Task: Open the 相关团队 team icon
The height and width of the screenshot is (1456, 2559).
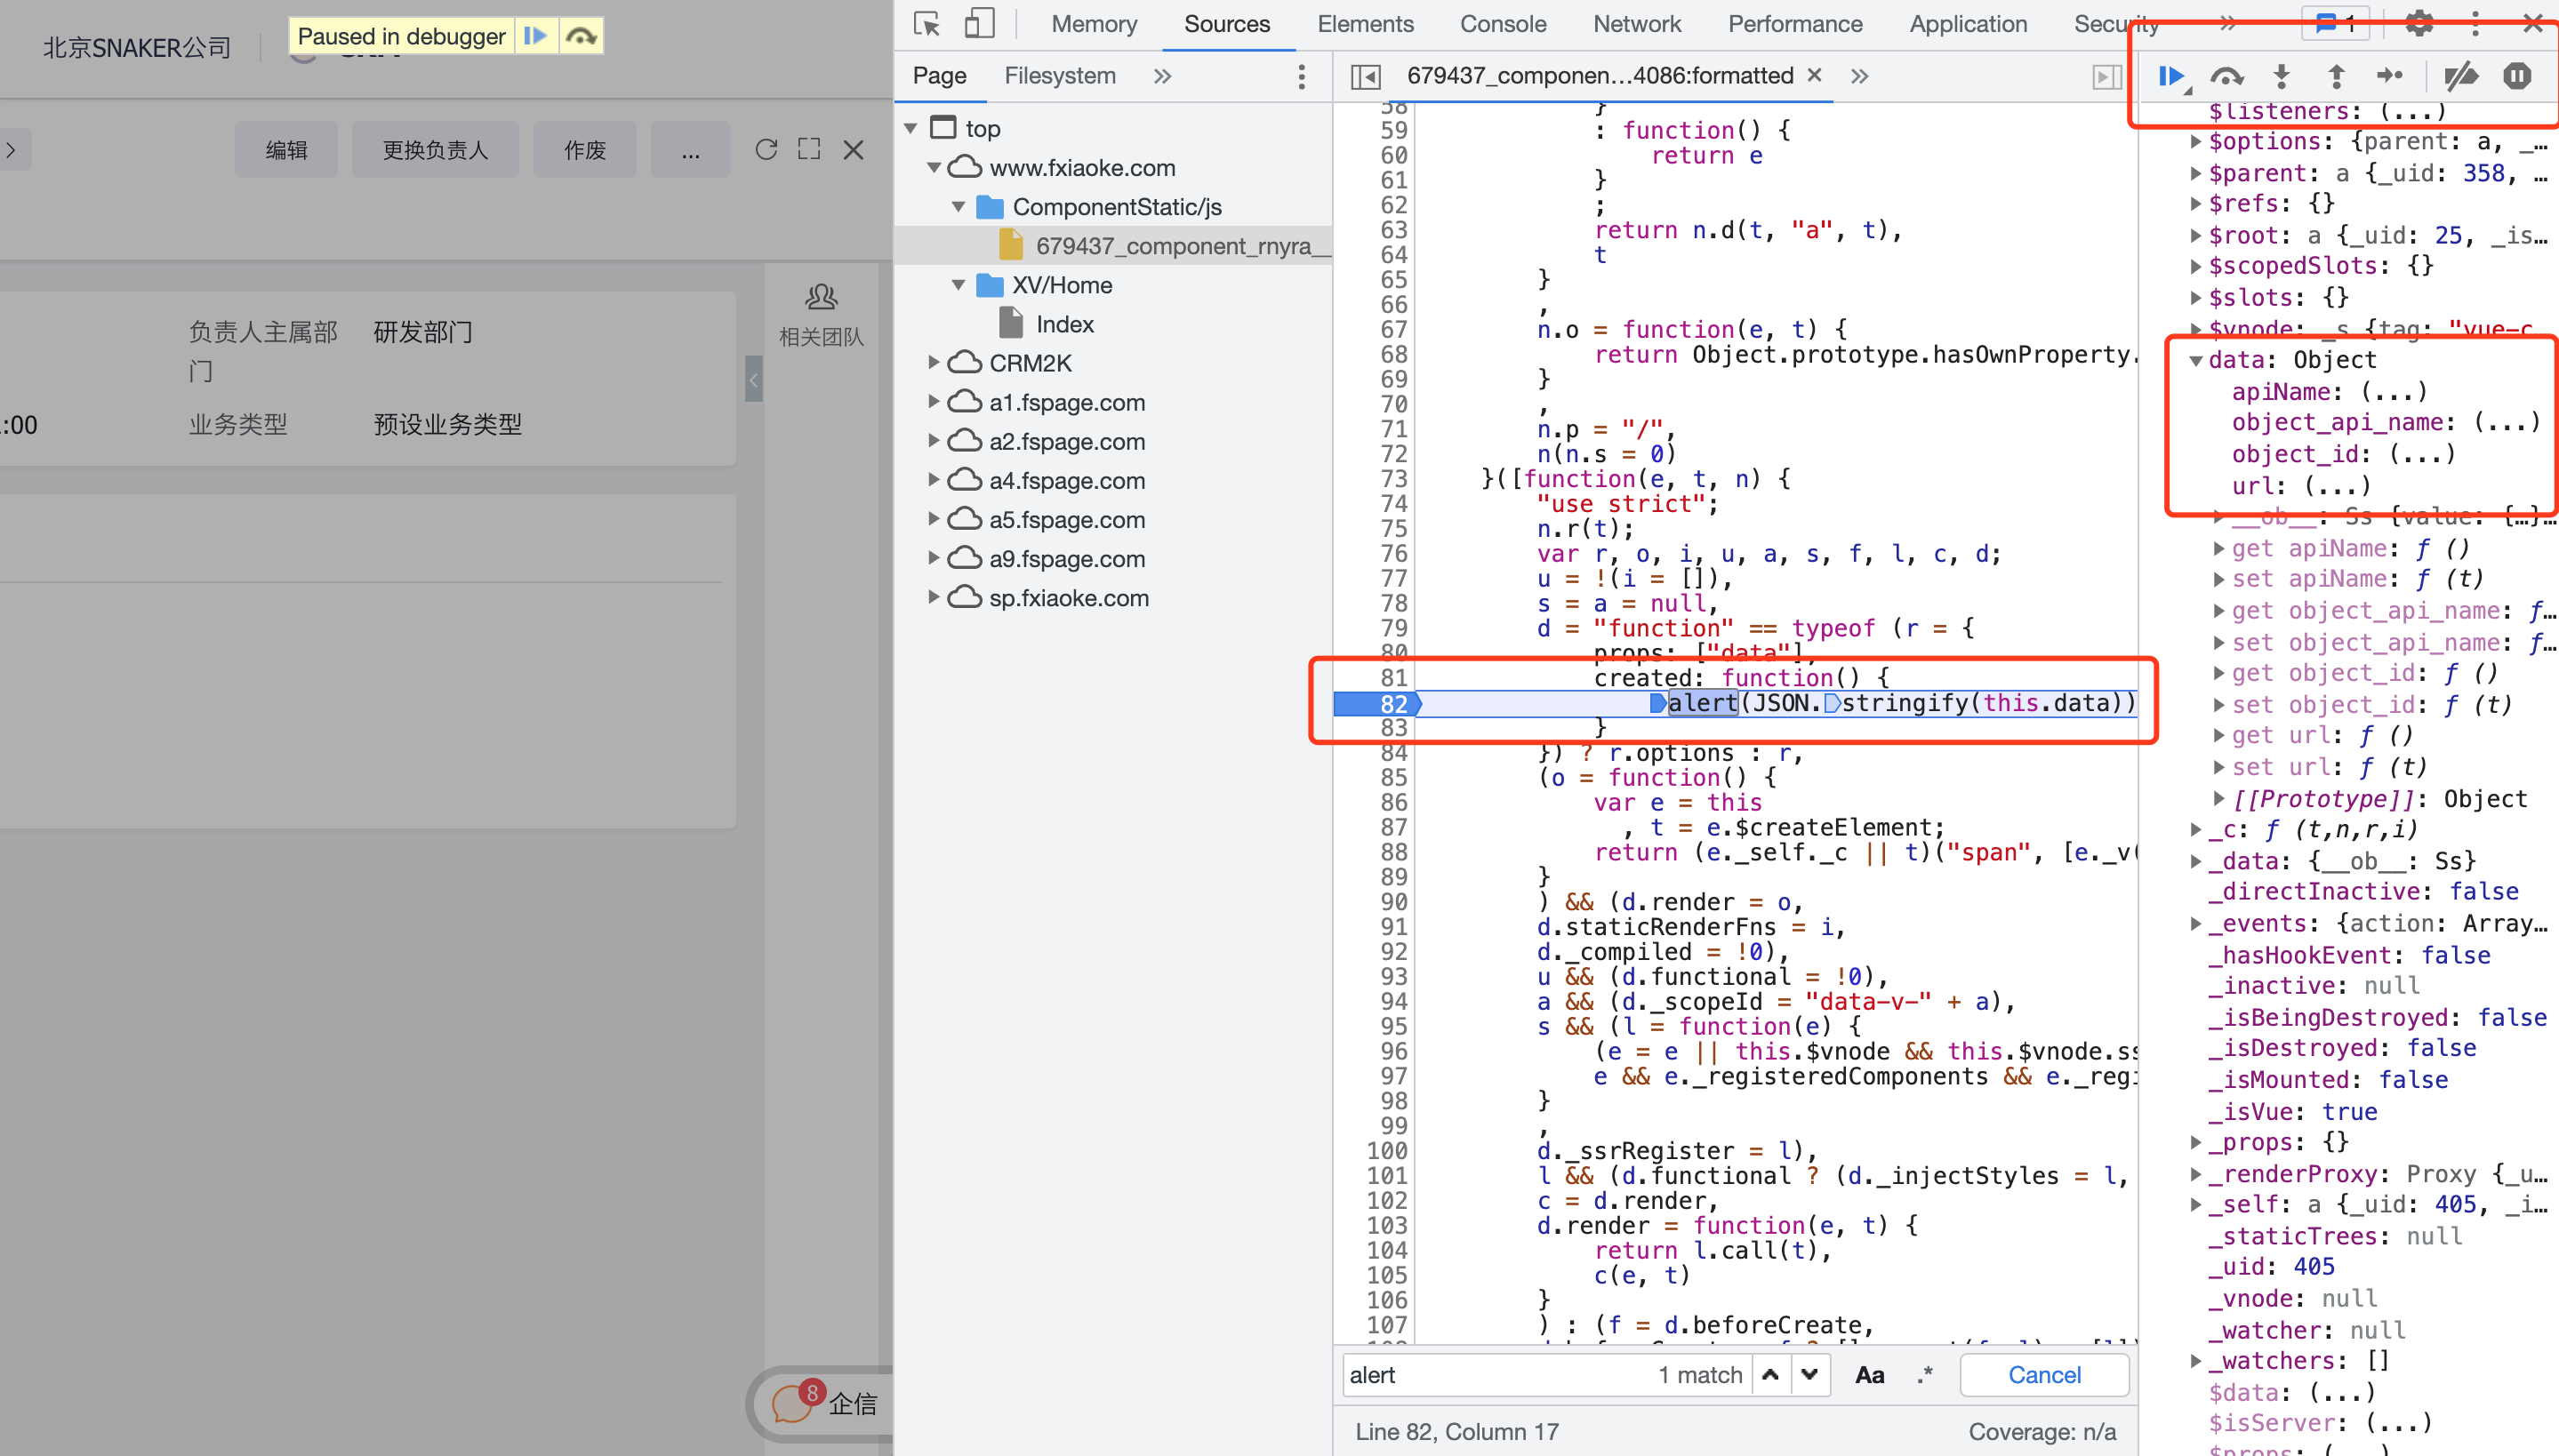Action: pos(821,297)
